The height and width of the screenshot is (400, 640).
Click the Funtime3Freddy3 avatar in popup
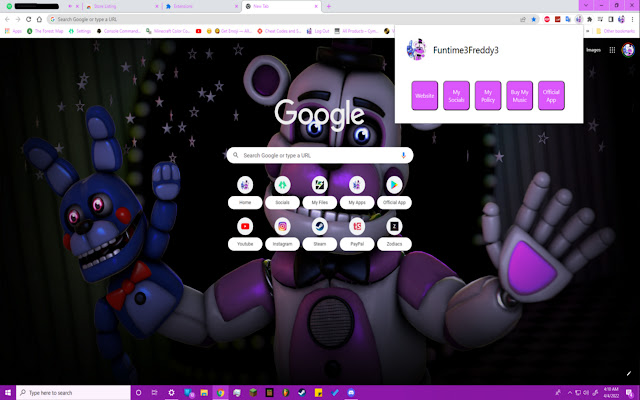pos(416,50)
